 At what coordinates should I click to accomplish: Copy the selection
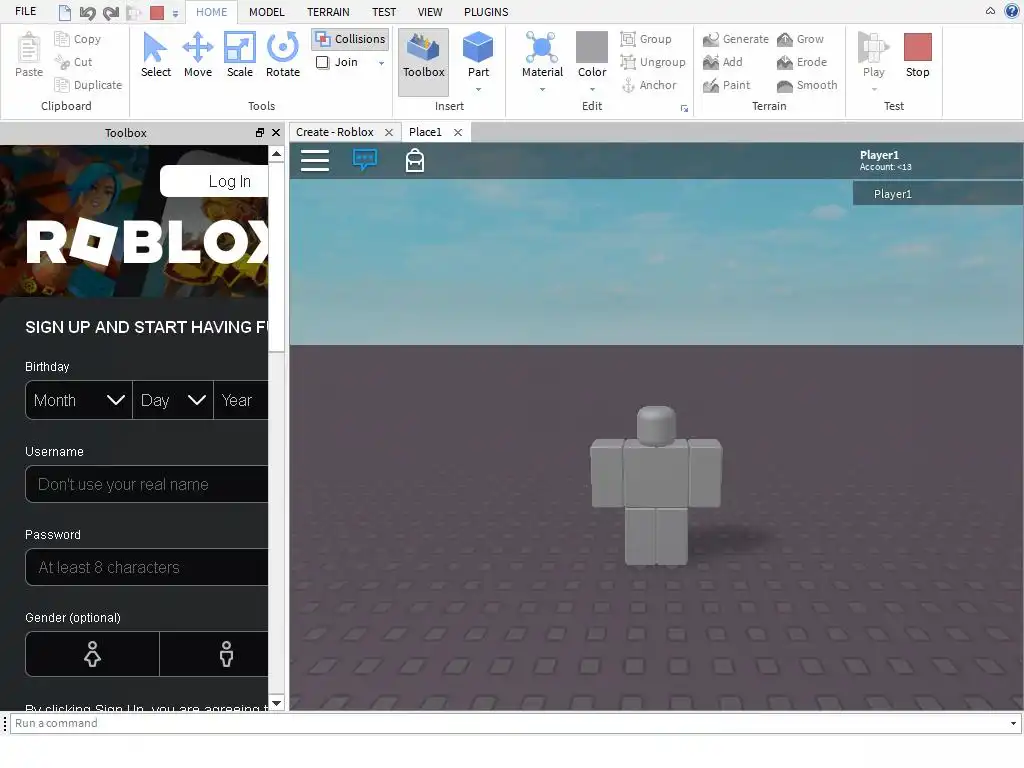(78, 39)
